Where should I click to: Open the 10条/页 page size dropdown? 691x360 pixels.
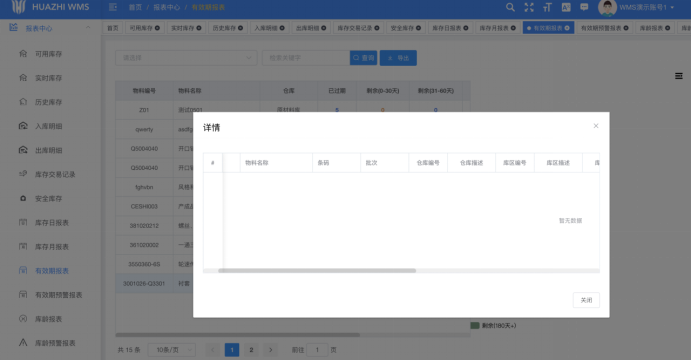tap(172, 350)
